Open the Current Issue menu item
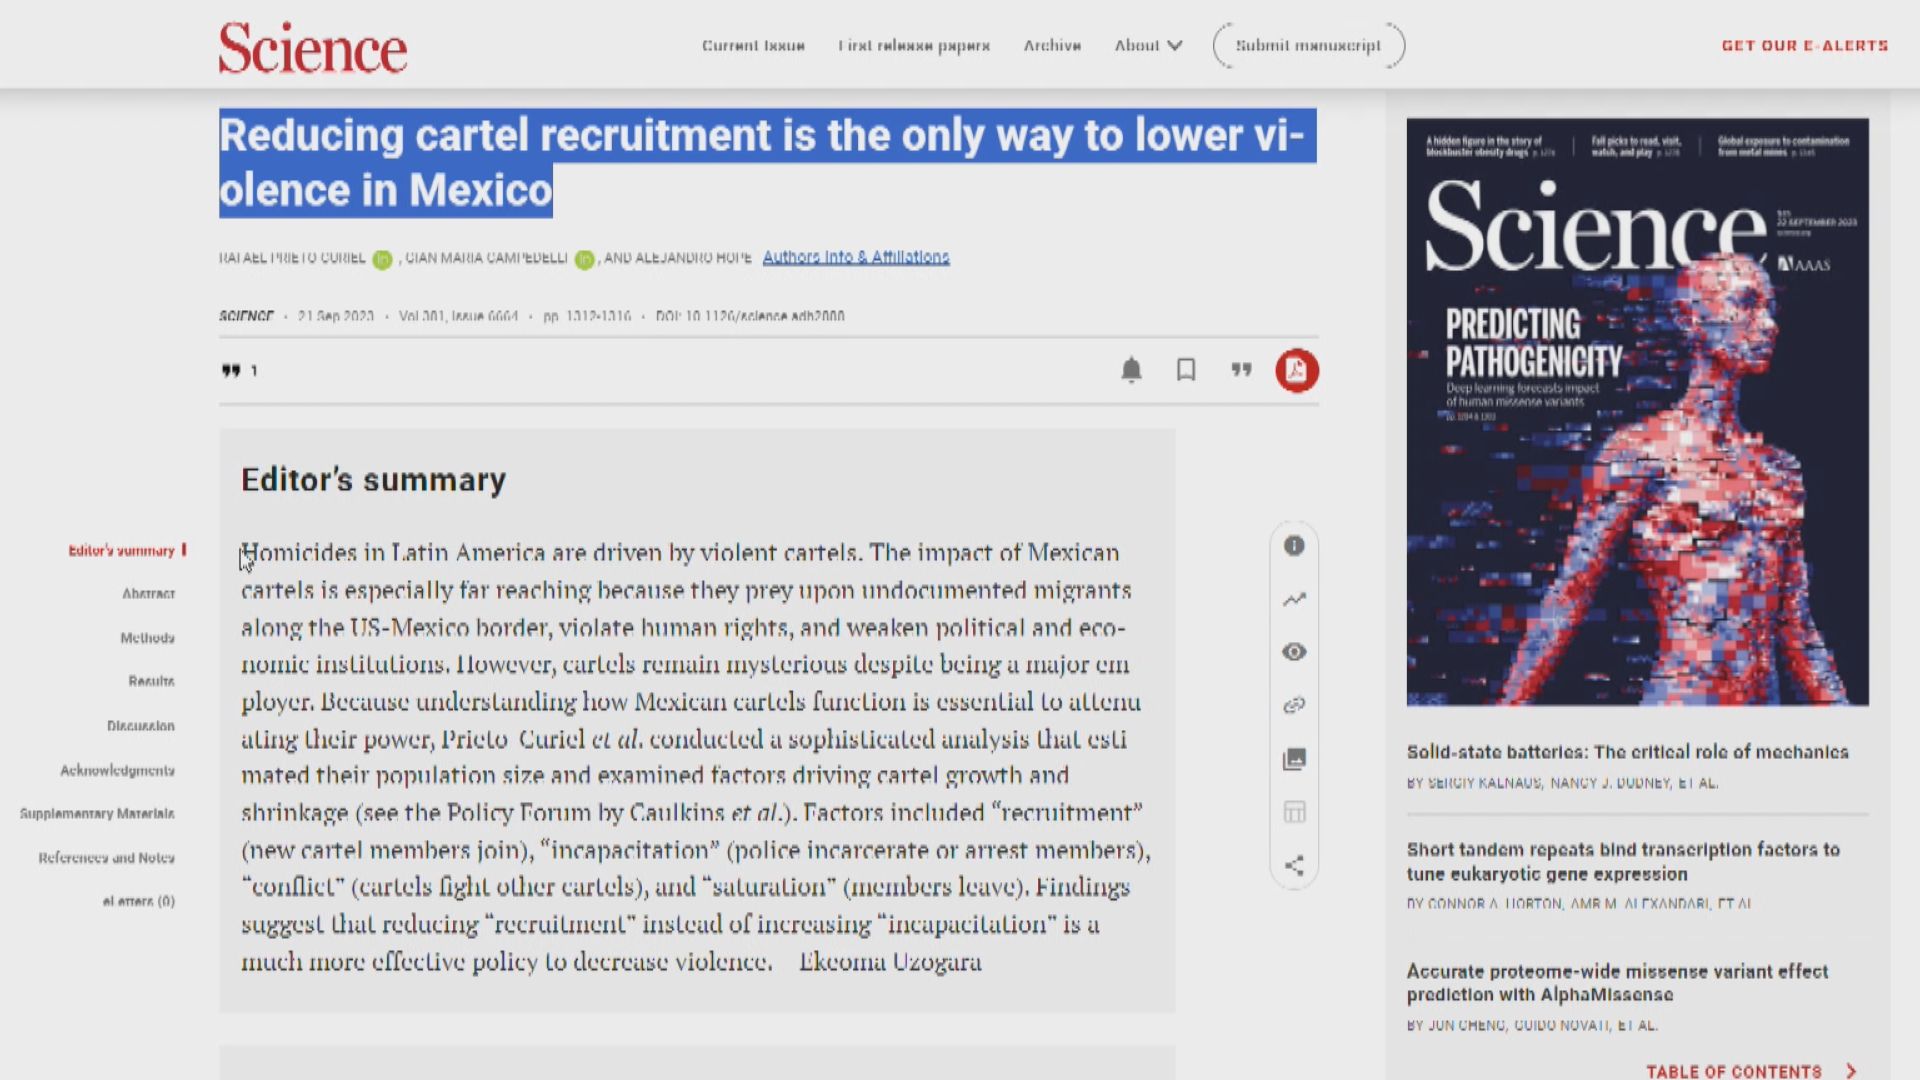 coord(753,45)
